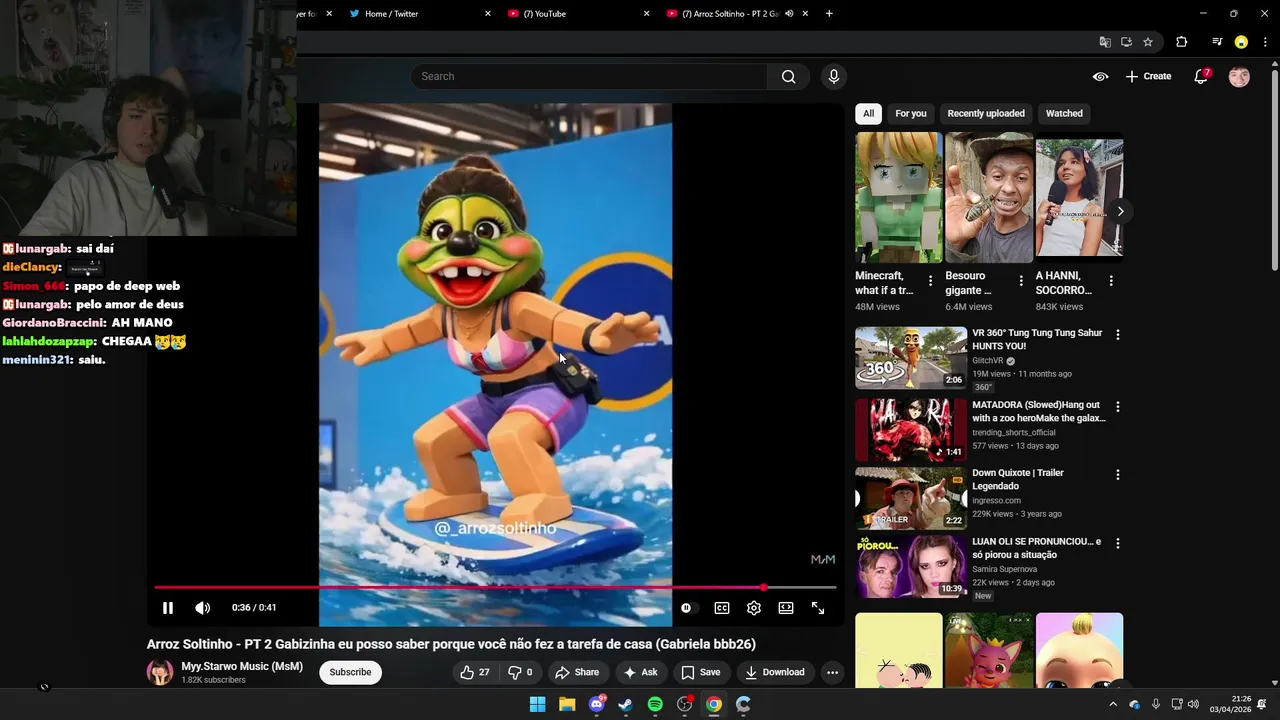The image size is (1280, 720).
Task: Open LUAN OLI SE PRONUNCIOU video
Action: (x=911, y=566)
